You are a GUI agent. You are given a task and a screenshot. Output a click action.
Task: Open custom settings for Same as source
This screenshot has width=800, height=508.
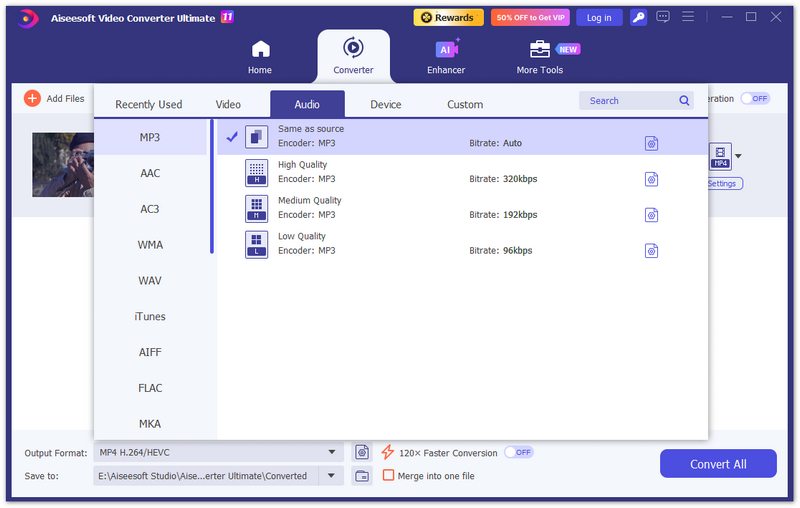(652, 143)
